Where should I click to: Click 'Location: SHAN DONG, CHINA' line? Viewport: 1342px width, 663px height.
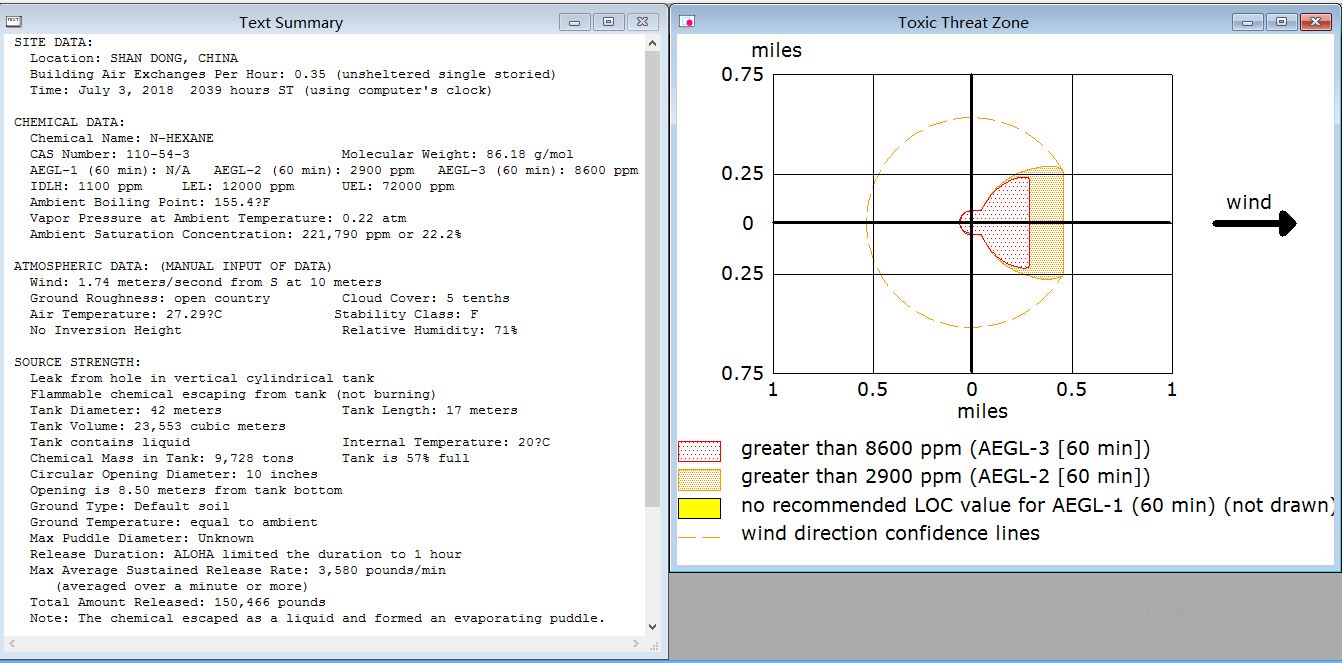pyautogui.click(x=134, y=58)
